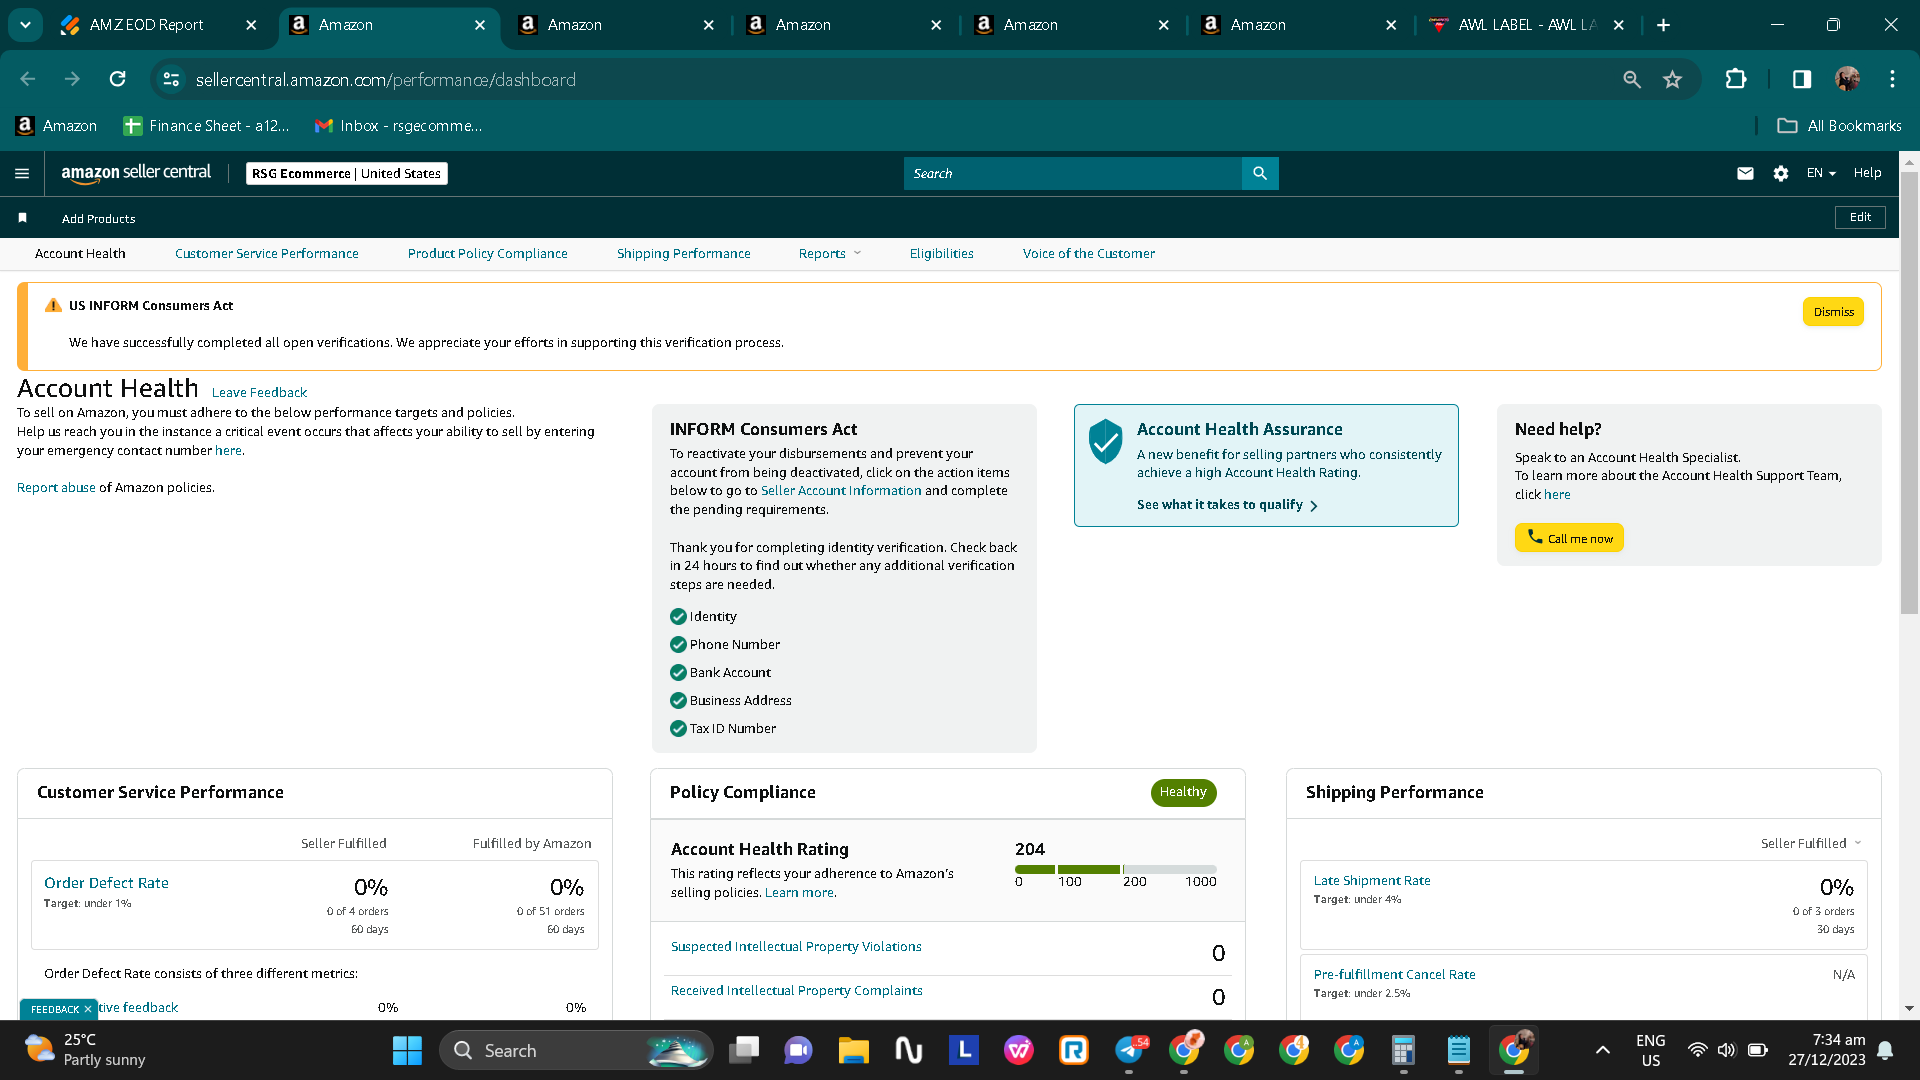Open the Add Products shortcut
This screenshot has width=1920, height=1080.
point(98,219)
